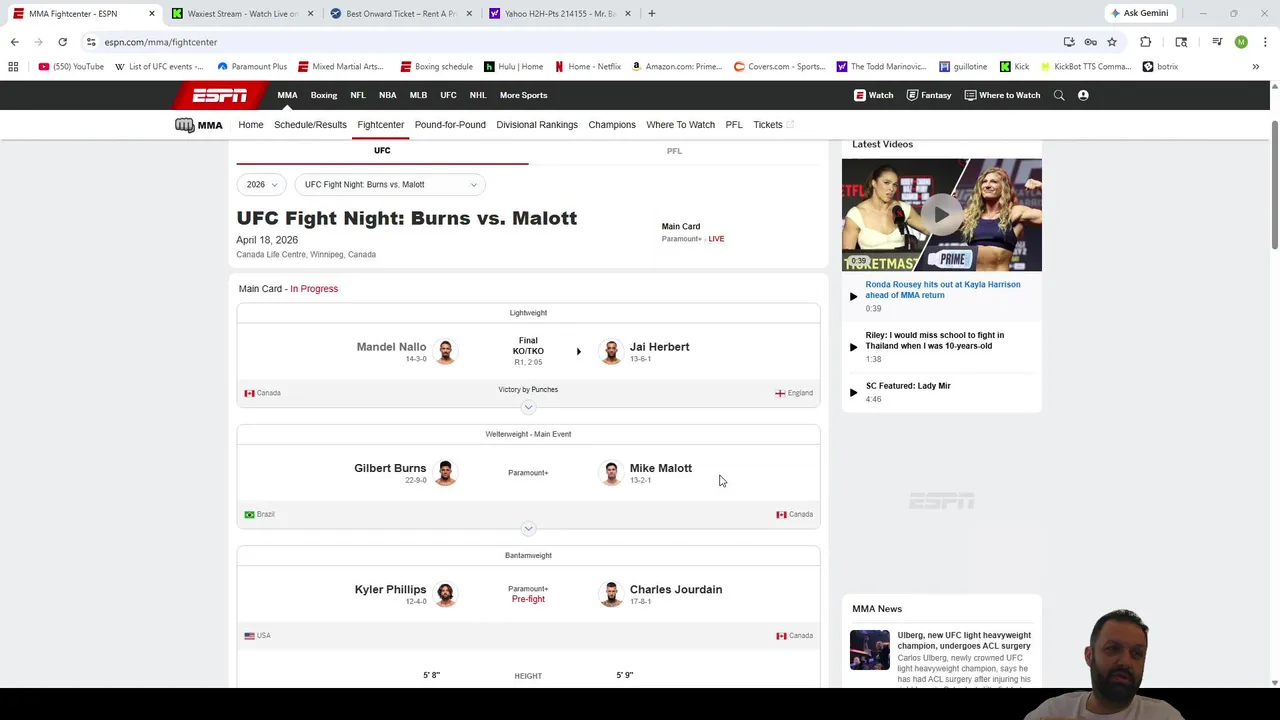Expand the Burns vs Malott fight details
This screenshot has height=720, width=1280.
point(528,528)
